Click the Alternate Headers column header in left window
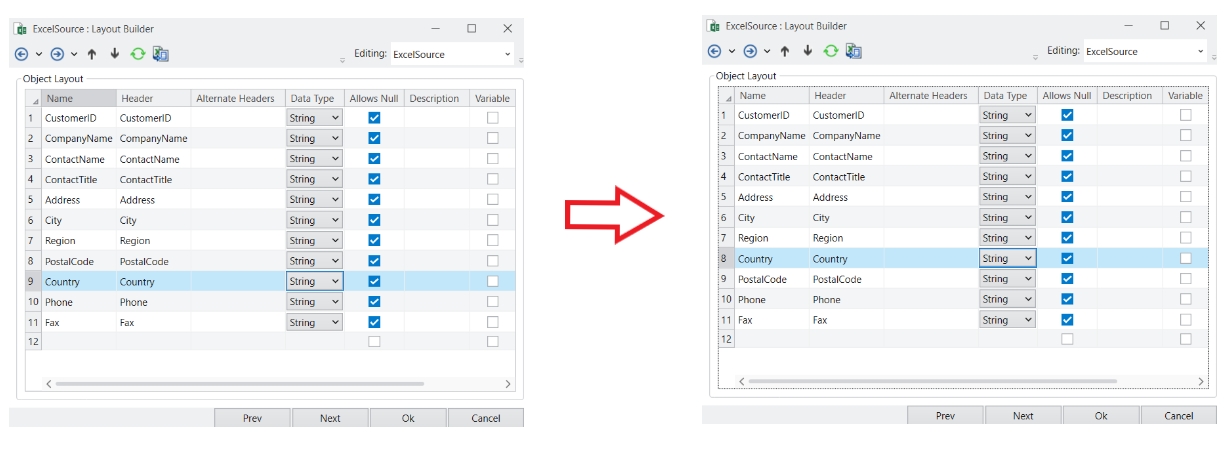The height and width of the screenshot is (455, 1227). point(238,99)
